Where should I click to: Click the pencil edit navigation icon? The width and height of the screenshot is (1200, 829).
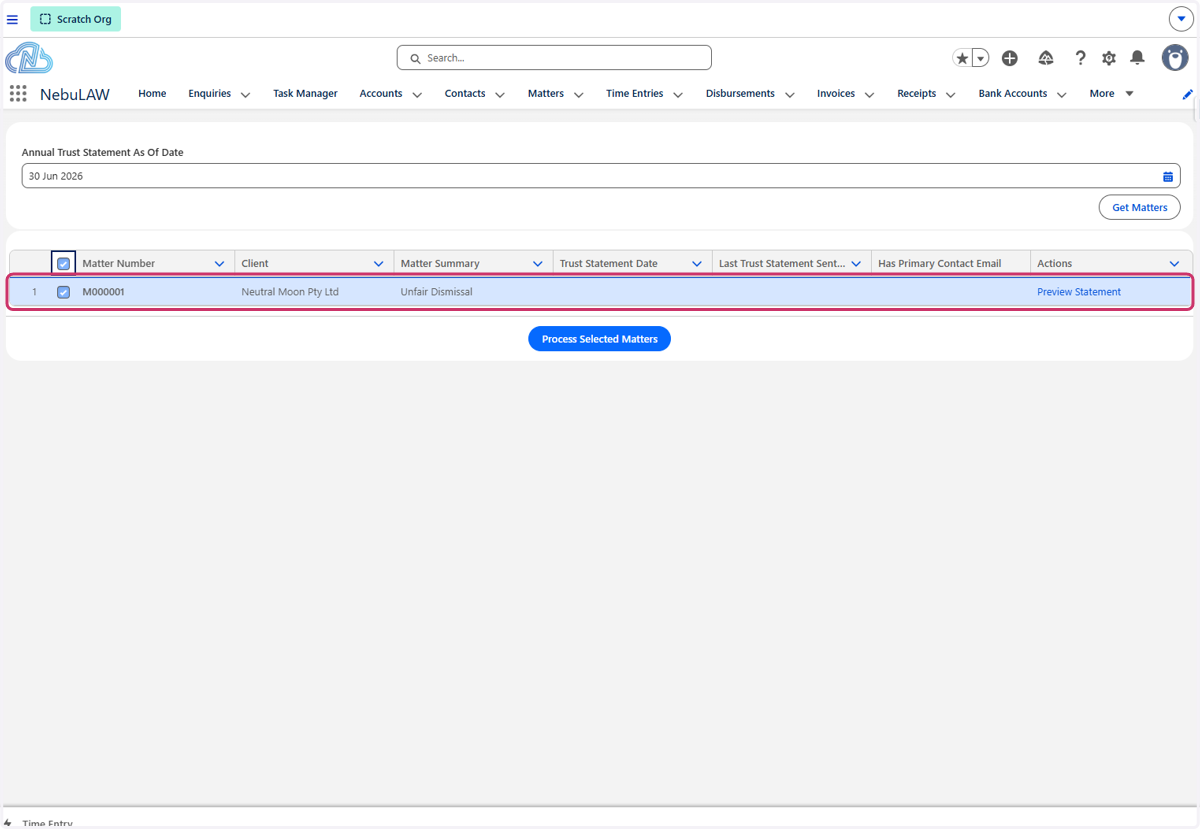coord(1188,94)
